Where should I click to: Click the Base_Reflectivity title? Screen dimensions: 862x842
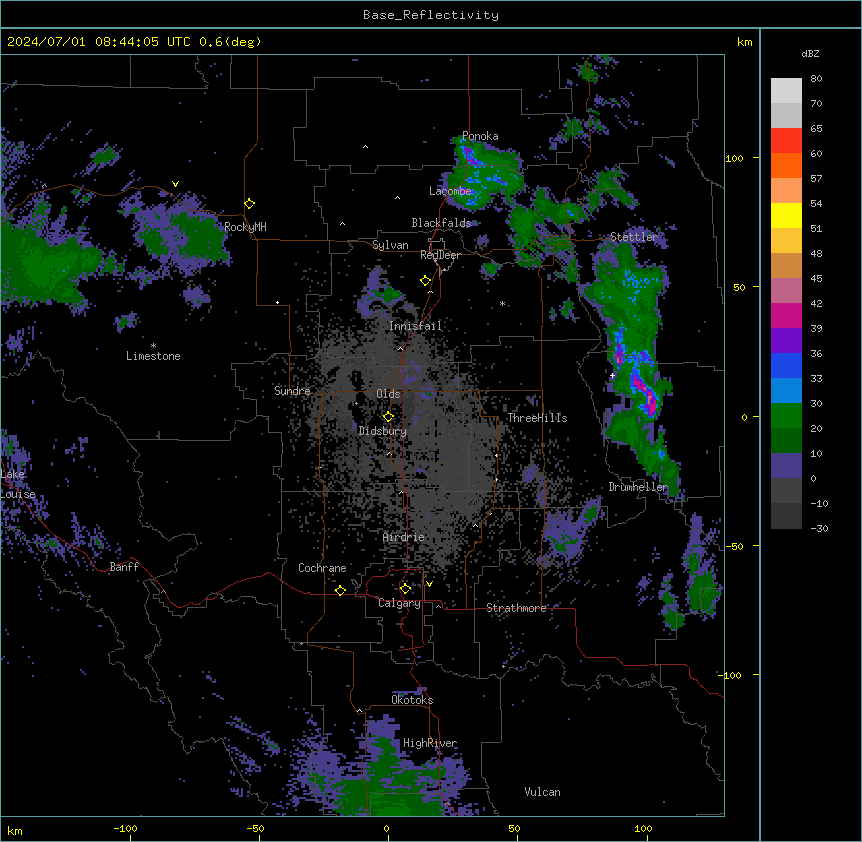pyautogui.click(x=431, y=15)
